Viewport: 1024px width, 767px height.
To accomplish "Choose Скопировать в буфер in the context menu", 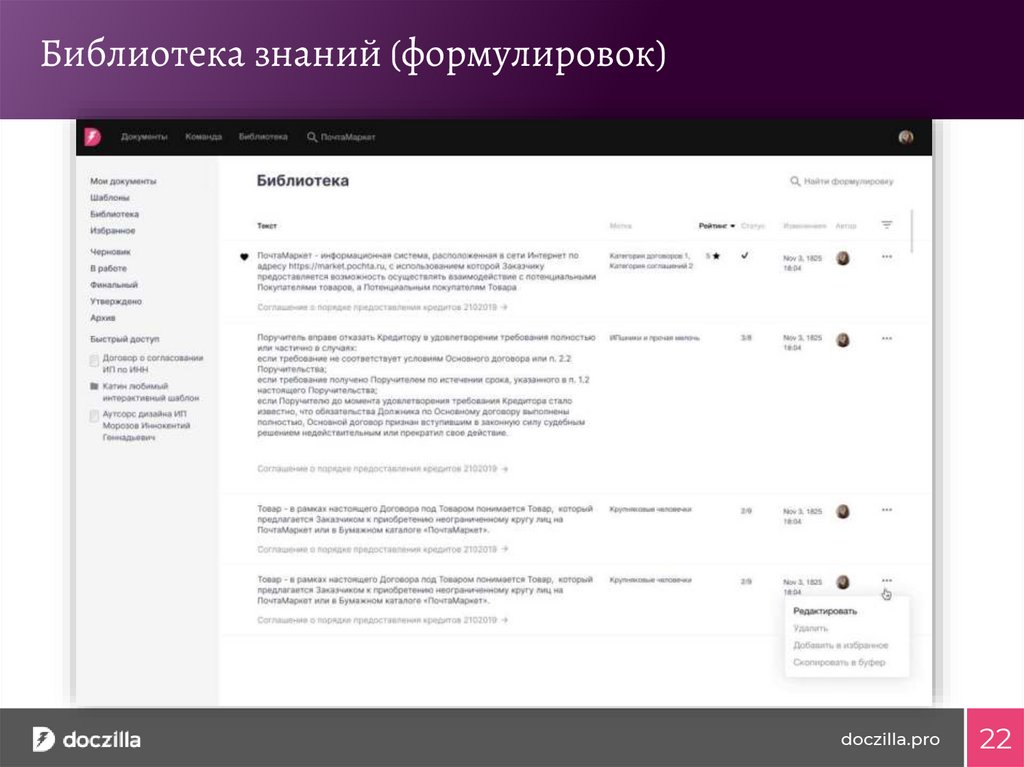I will click(839, 662).
